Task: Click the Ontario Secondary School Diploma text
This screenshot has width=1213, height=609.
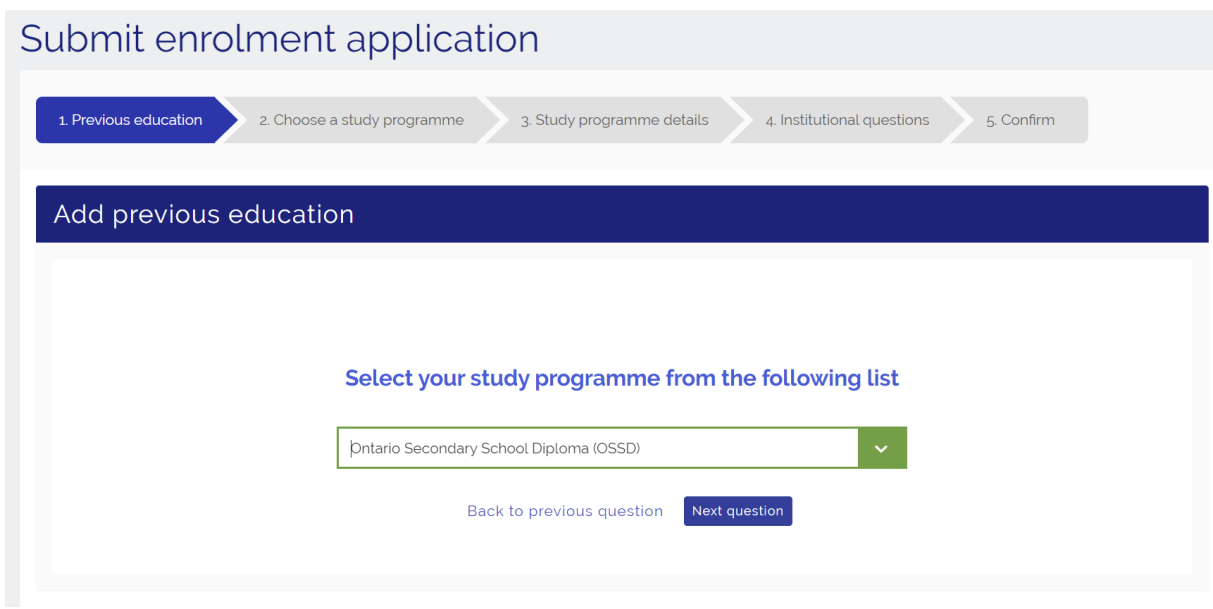Action: (470, 449)
